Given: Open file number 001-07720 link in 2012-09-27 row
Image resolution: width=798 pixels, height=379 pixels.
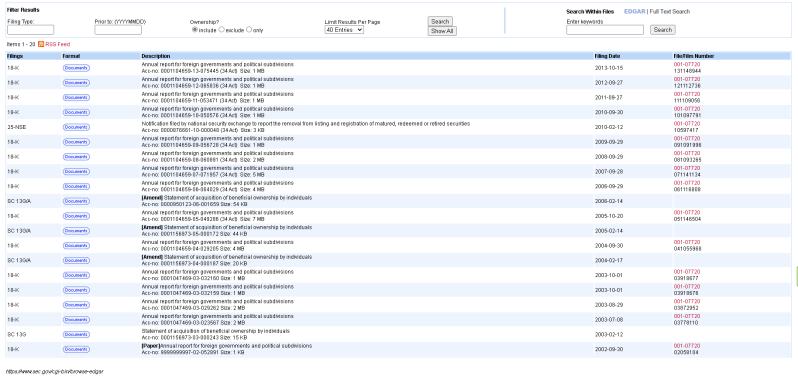Looking at the screenshot, I should 687,79.
